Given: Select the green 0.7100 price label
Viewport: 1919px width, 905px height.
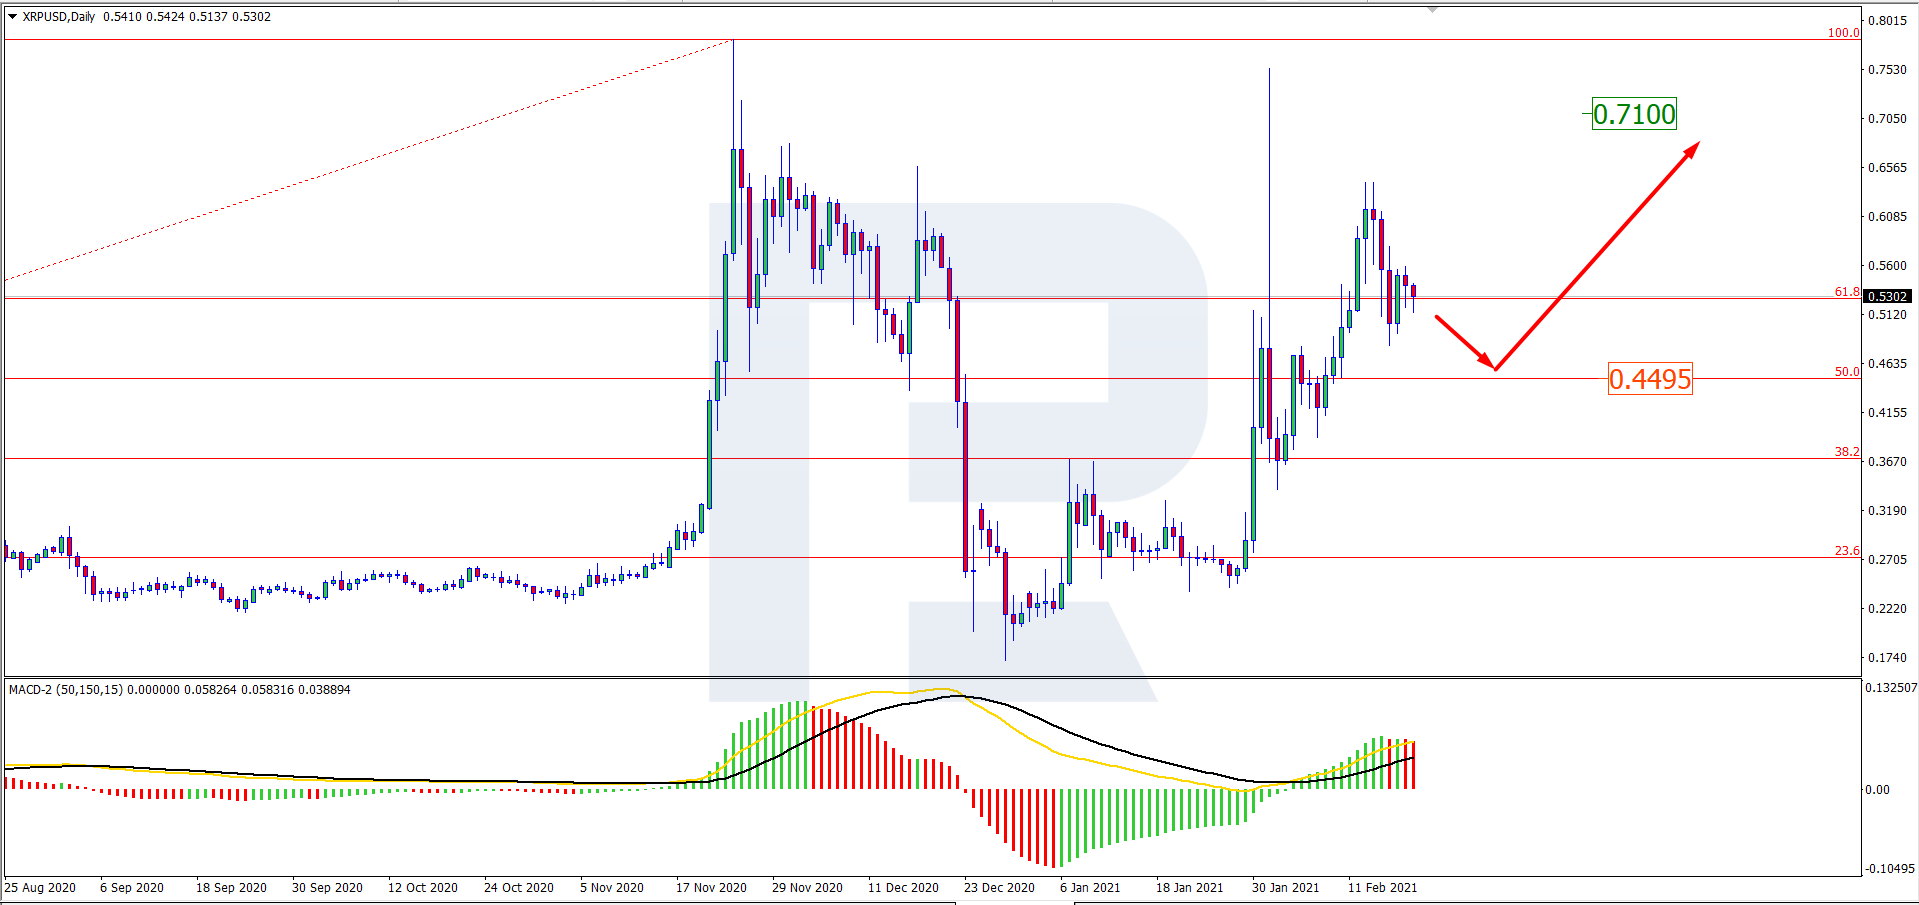Looking at the screenshot, I should click(1633, 114).
